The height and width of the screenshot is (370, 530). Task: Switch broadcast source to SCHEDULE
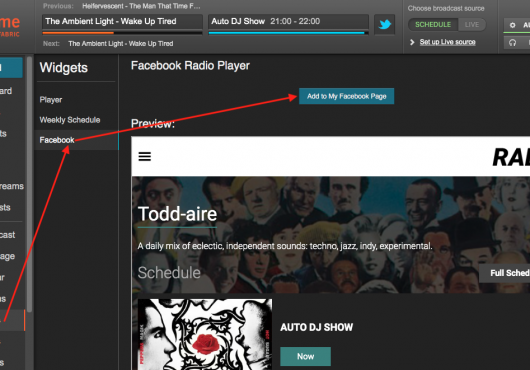[433, 25]
